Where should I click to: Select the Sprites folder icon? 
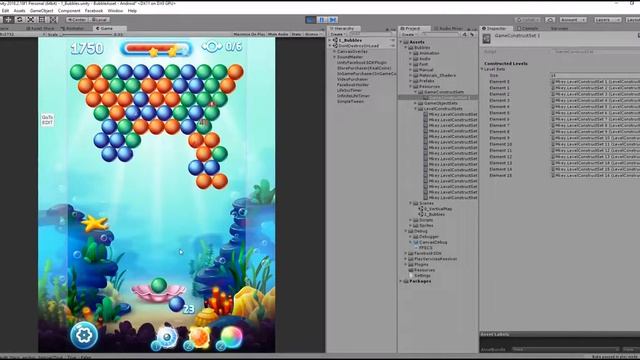(x=416, y=225)
